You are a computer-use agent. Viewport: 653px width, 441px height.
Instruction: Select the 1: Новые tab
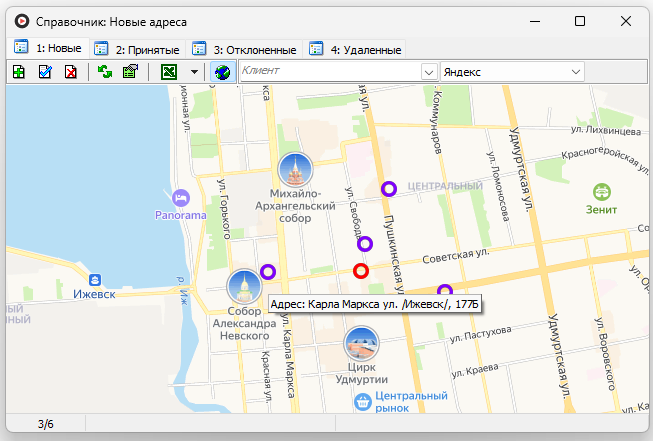(49, 48)
